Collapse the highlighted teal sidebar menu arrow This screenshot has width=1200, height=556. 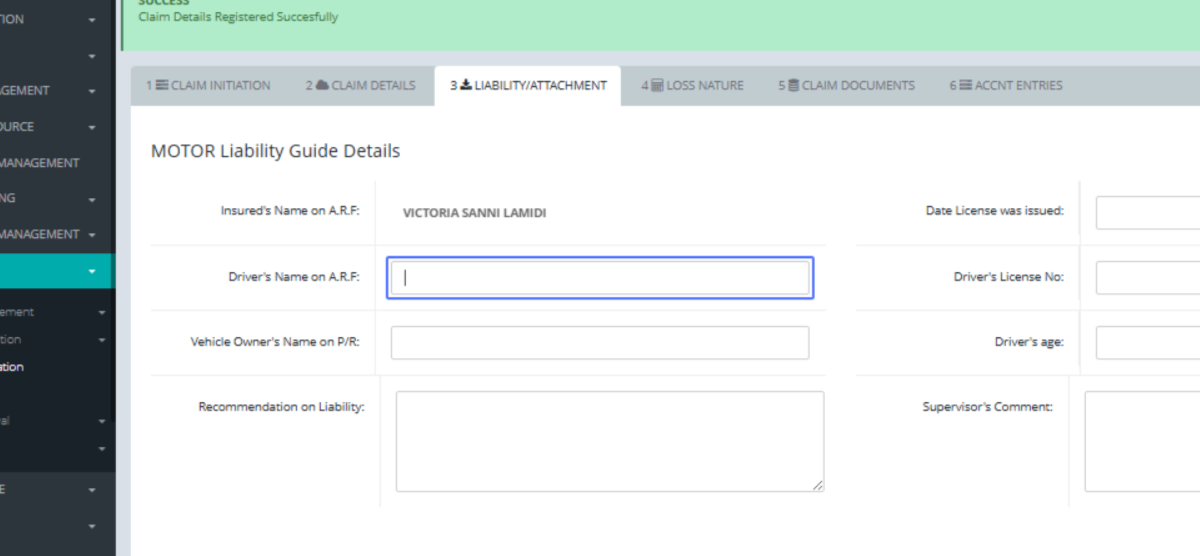(92, 271)
